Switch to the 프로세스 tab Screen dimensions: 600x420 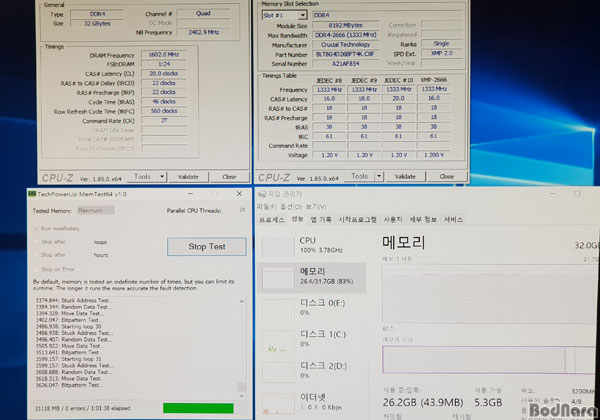272,219
